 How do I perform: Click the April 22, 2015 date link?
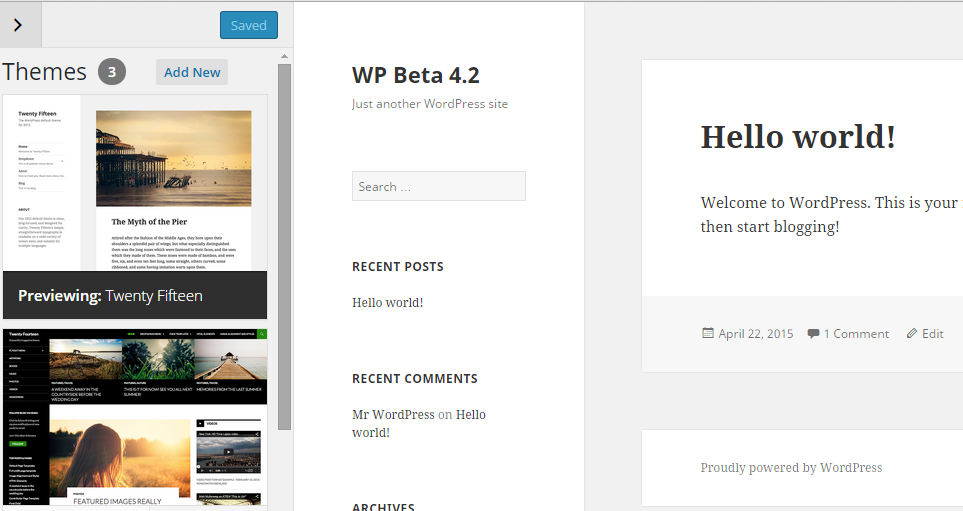[x=755, y=334]
